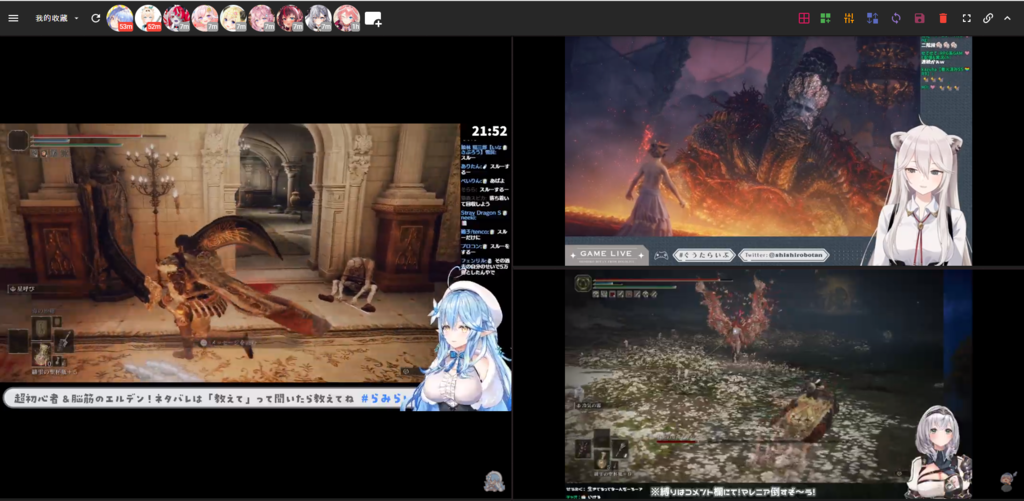Copy the share link for this layout
The width and height of the screenshot is (1024, 501).
click(x=988, y=18)
